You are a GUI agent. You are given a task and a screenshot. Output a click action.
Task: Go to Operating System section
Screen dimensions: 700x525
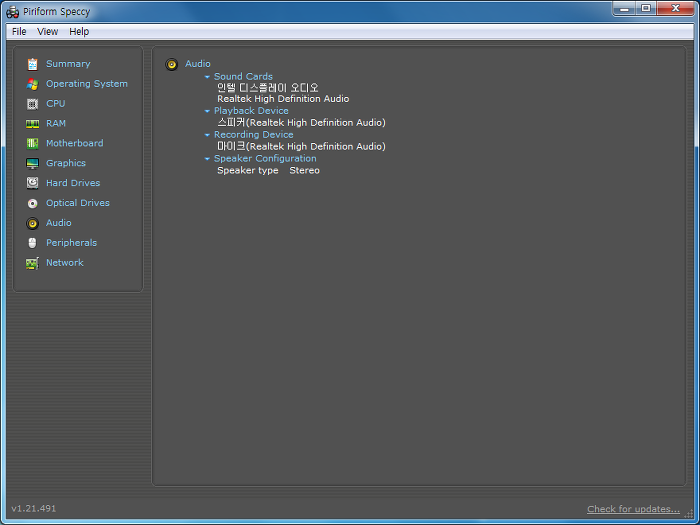pyautogui.click(x=87, y=83)
